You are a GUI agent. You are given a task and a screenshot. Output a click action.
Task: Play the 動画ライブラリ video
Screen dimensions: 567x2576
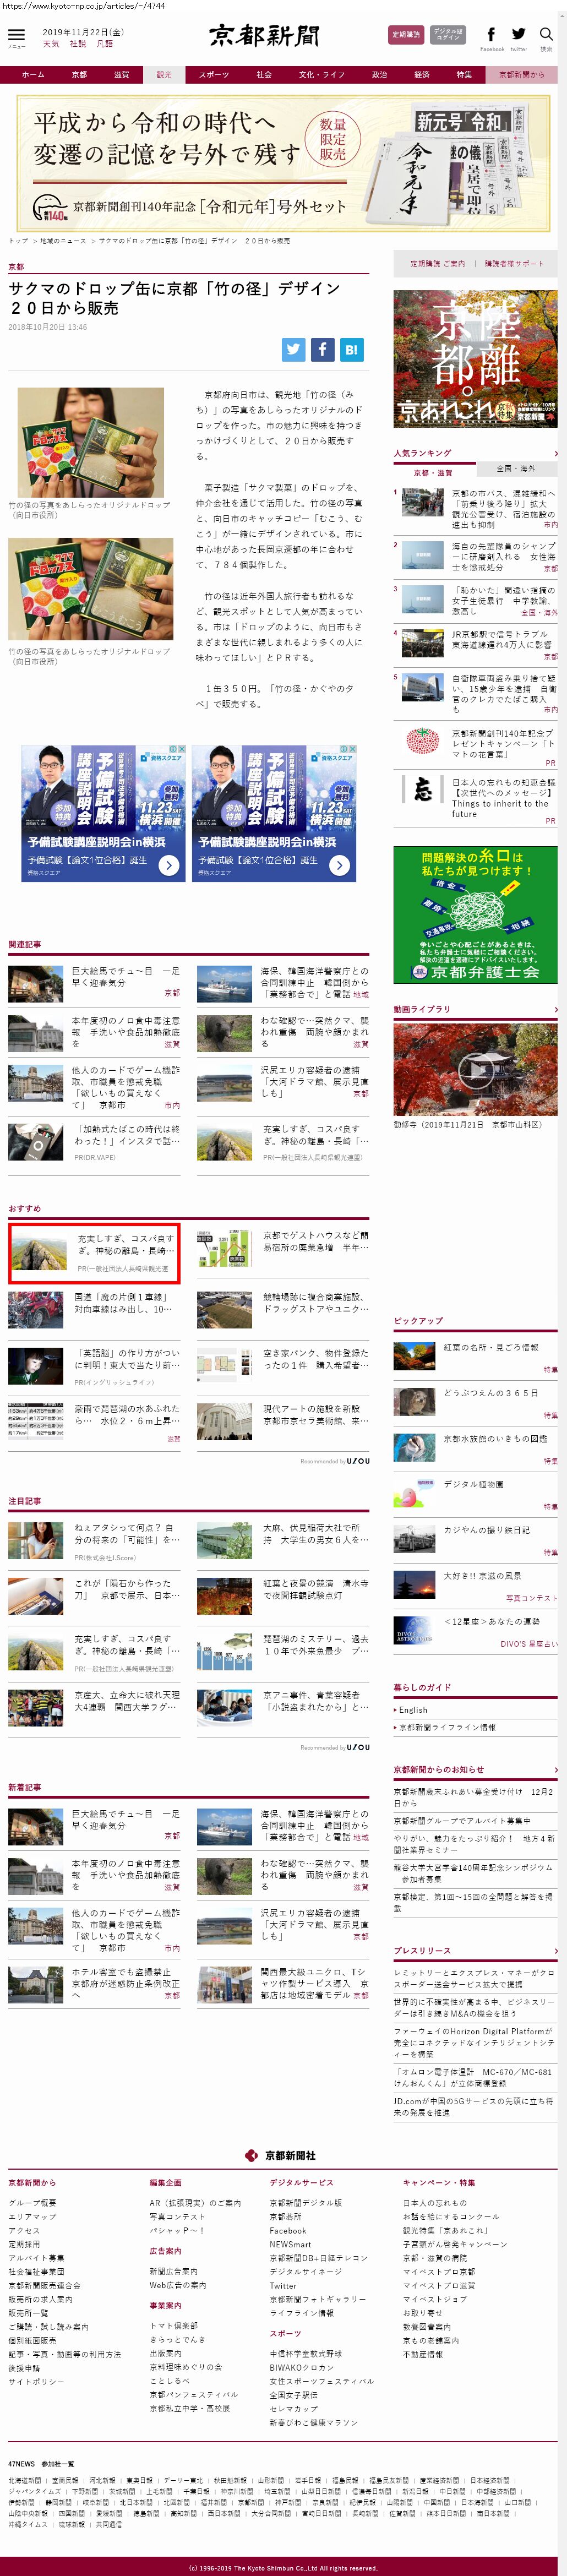(x=475, y=1069)
